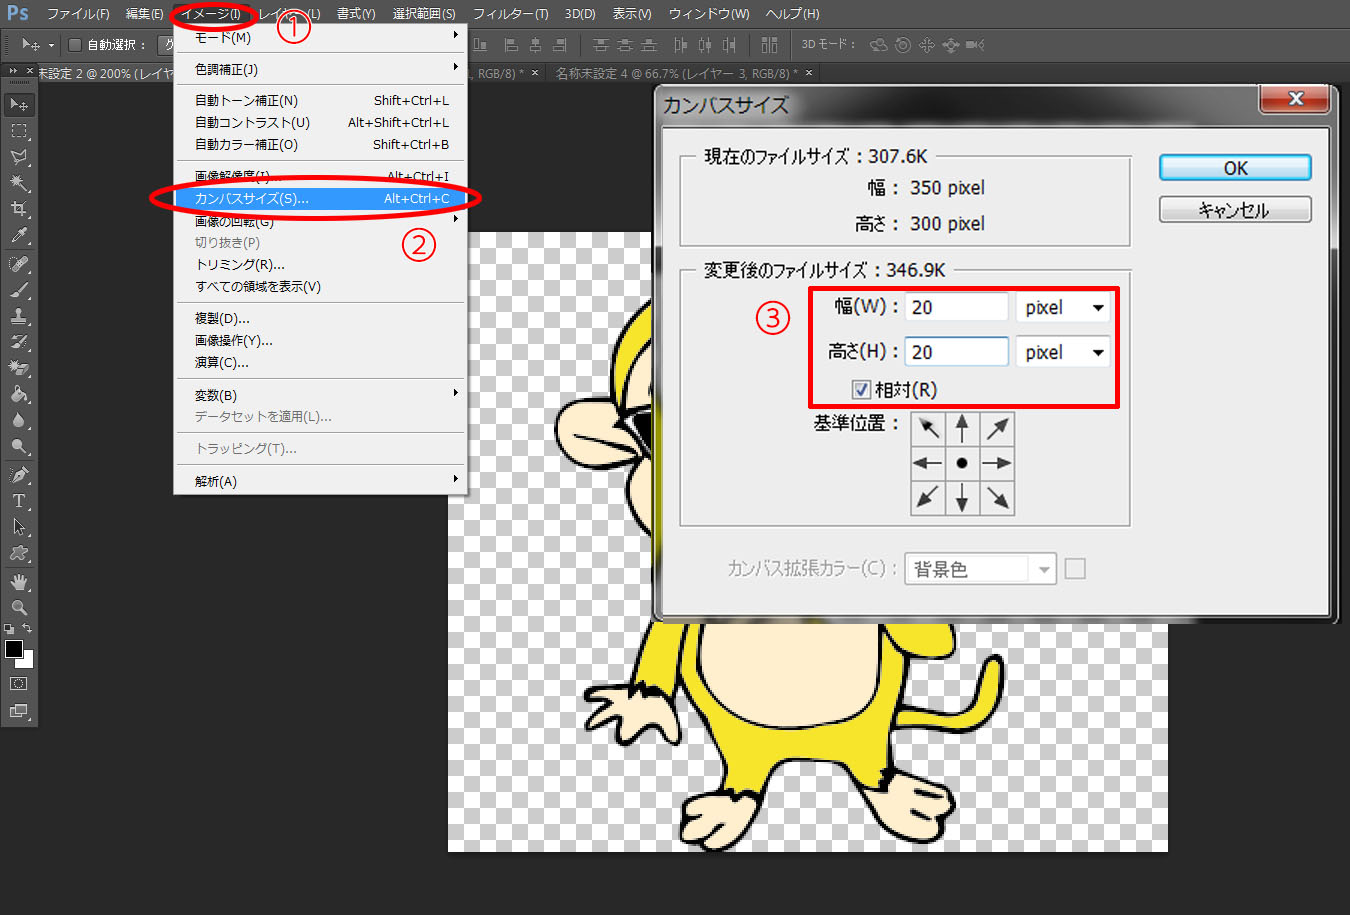Reset to default foreground and background colors
This screenshot has height=915, width=1350.
[x=9, y=629]
